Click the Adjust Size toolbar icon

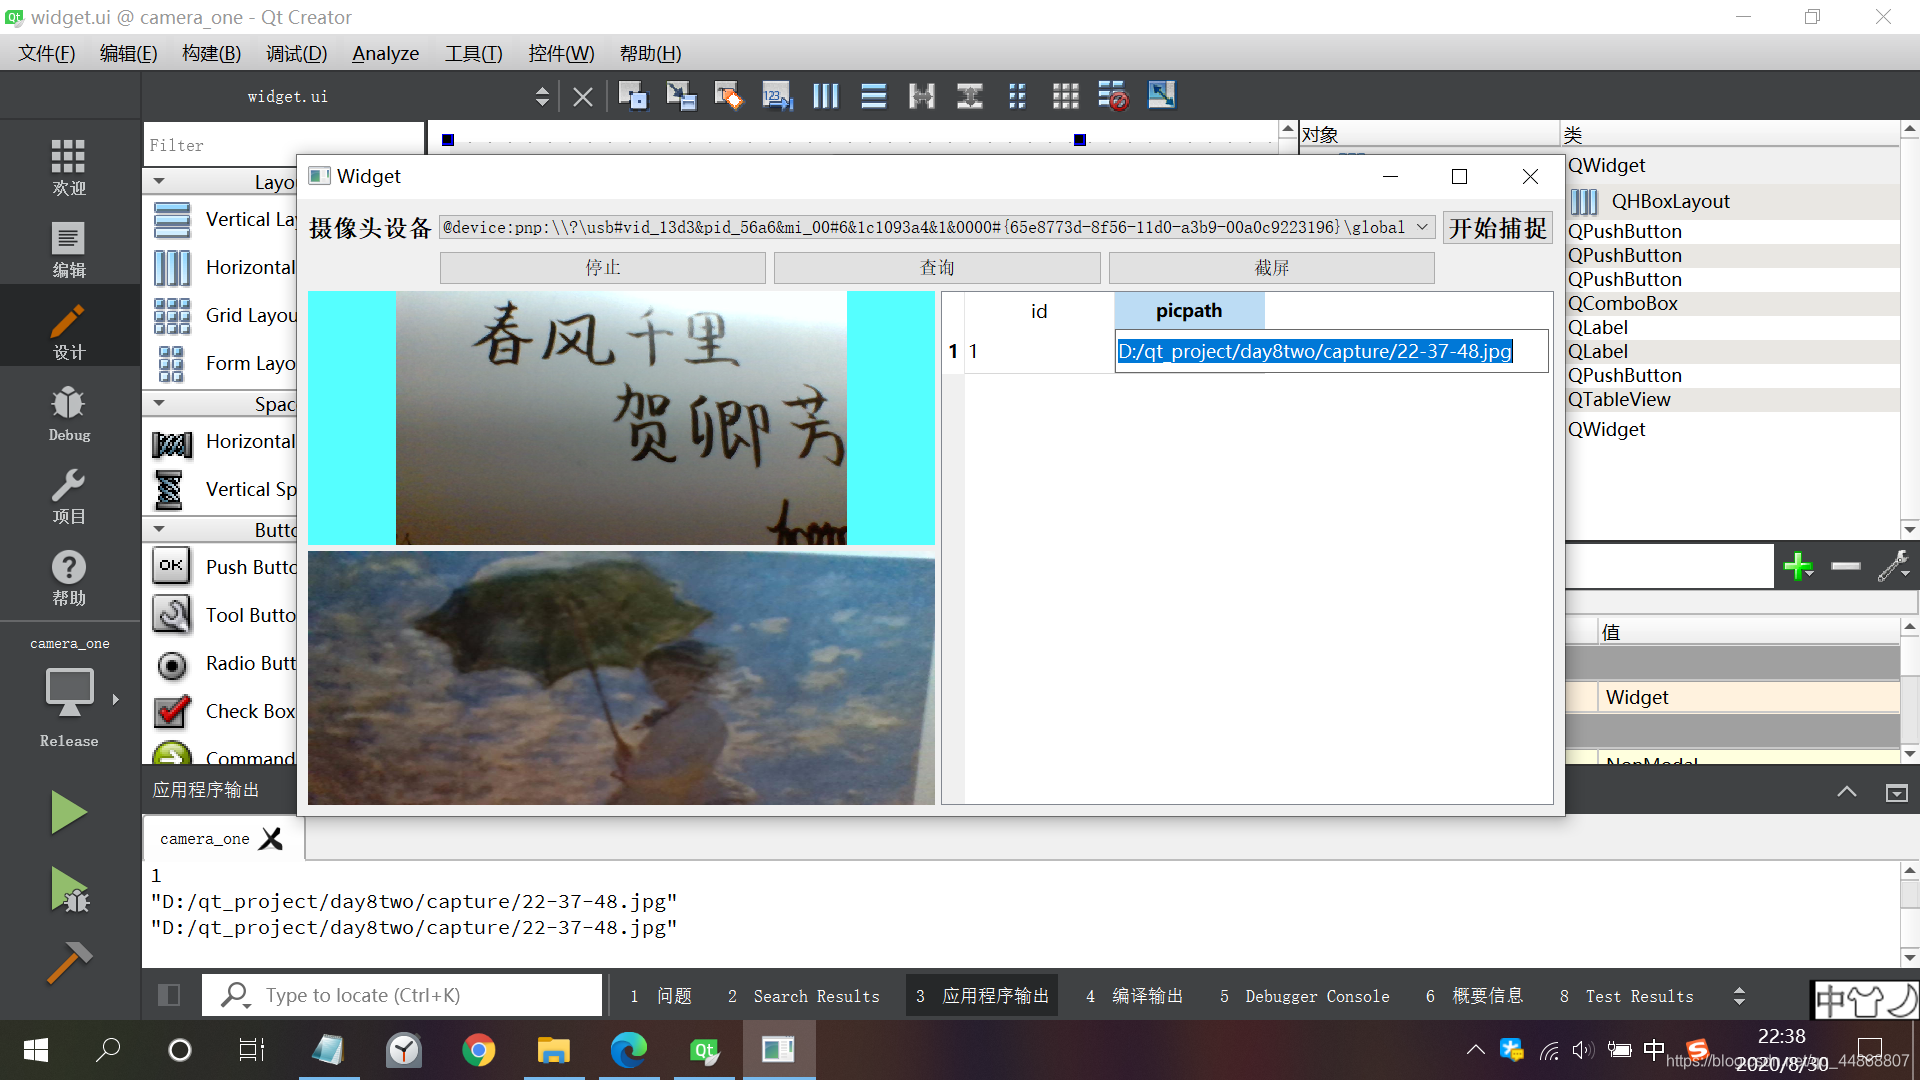click(1161, 96)
